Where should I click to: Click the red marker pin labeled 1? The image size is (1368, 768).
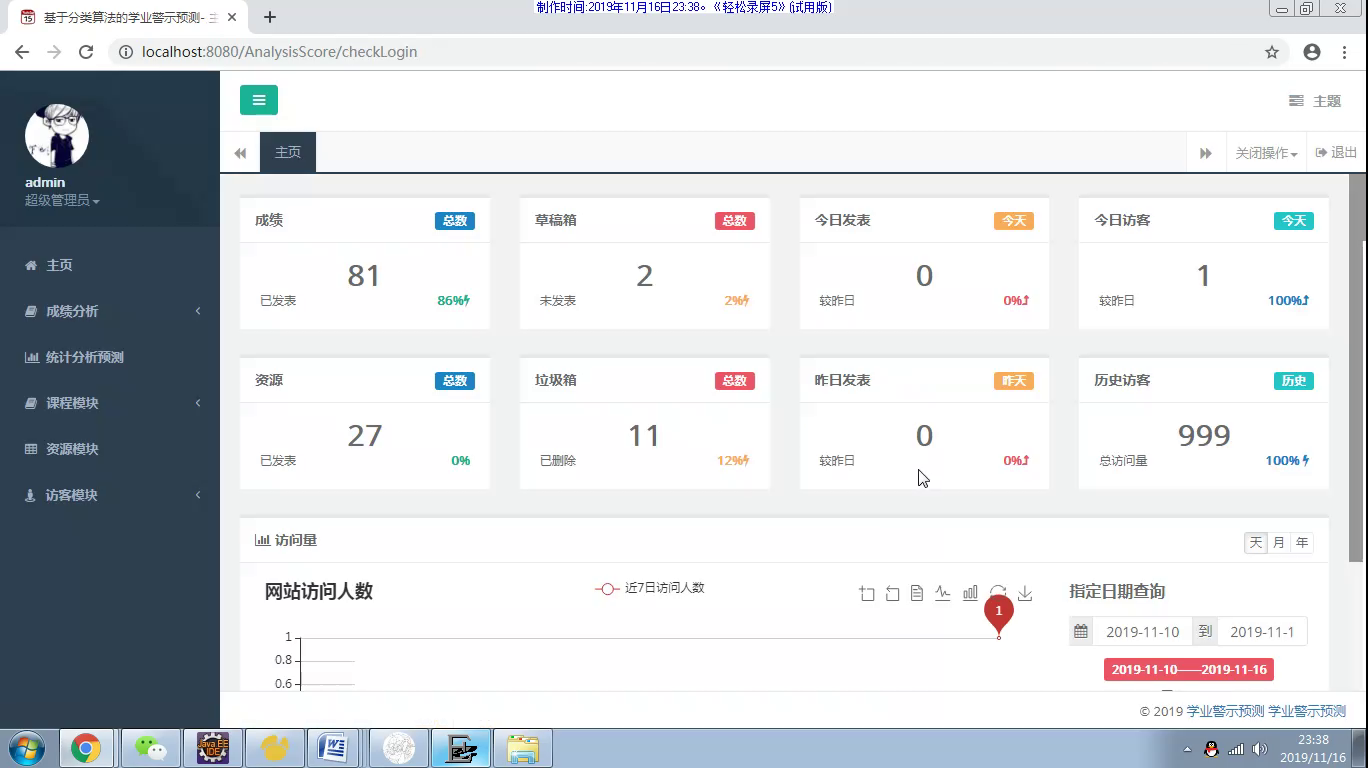[x=998, y=613]
